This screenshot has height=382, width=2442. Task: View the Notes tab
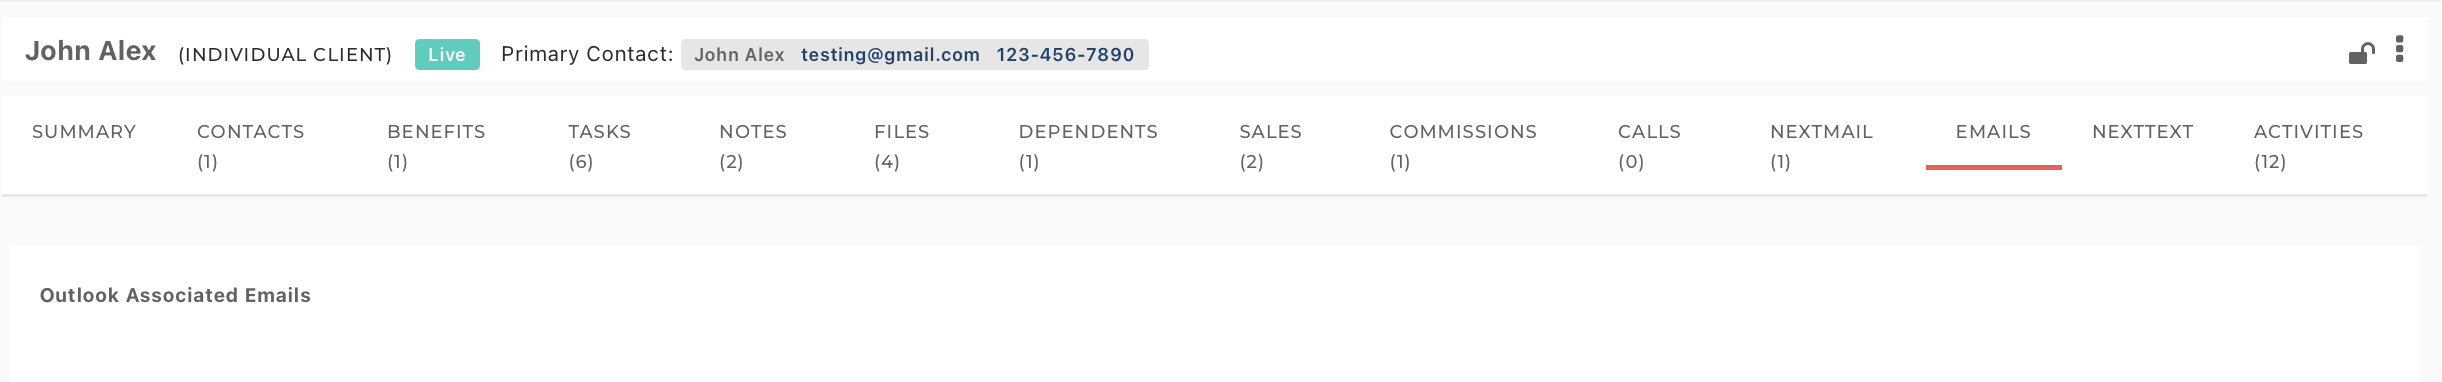pos(753,146)
